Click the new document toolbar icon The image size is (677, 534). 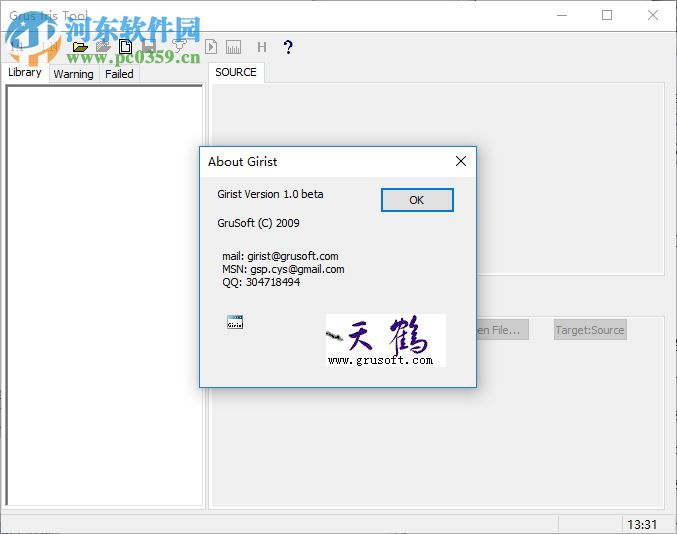pos(126,47)
